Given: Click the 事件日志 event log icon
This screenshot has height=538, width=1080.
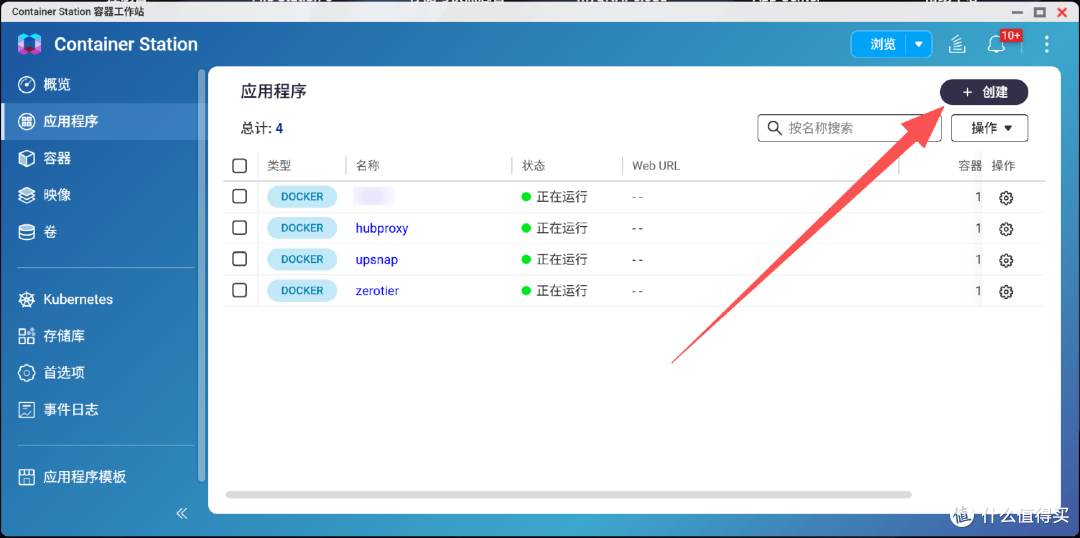Looking at the screenshot, I should tap(26, 410).
